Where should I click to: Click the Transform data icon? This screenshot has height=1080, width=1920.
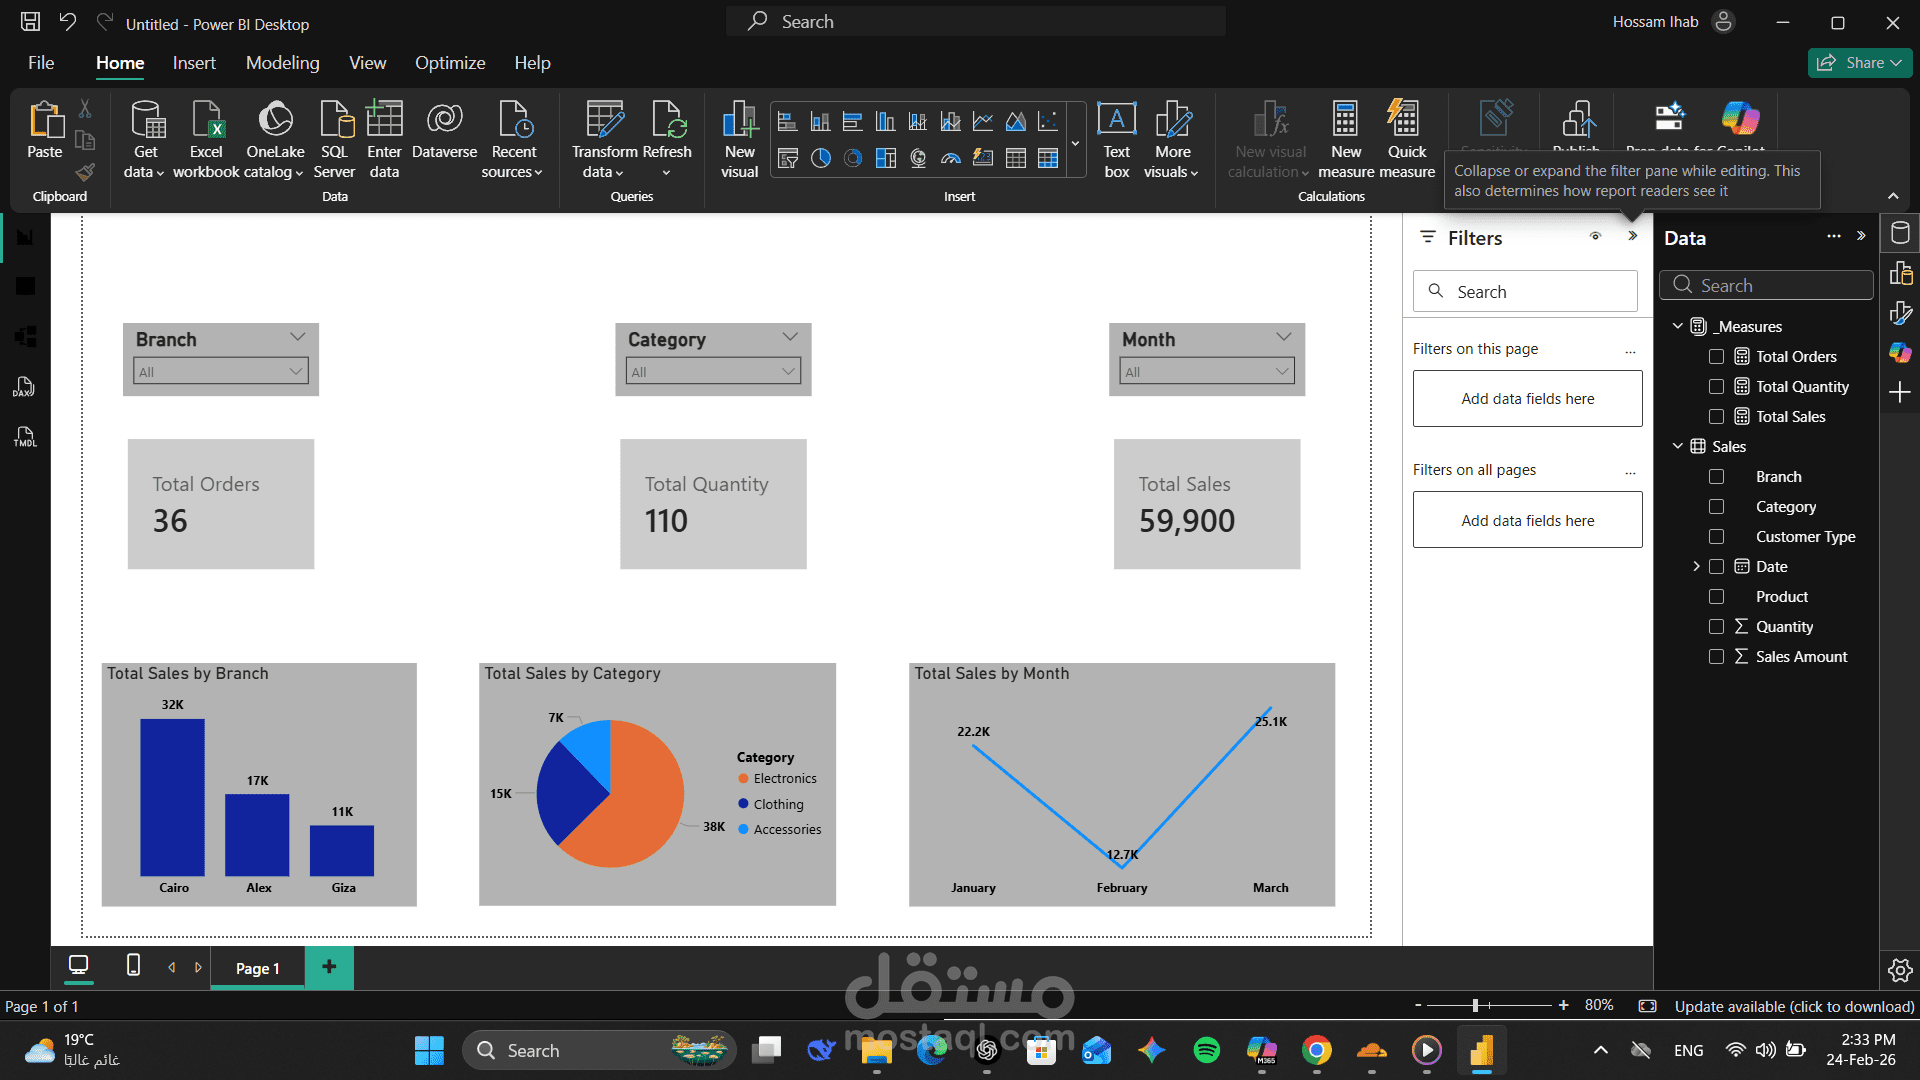(604, 120)
